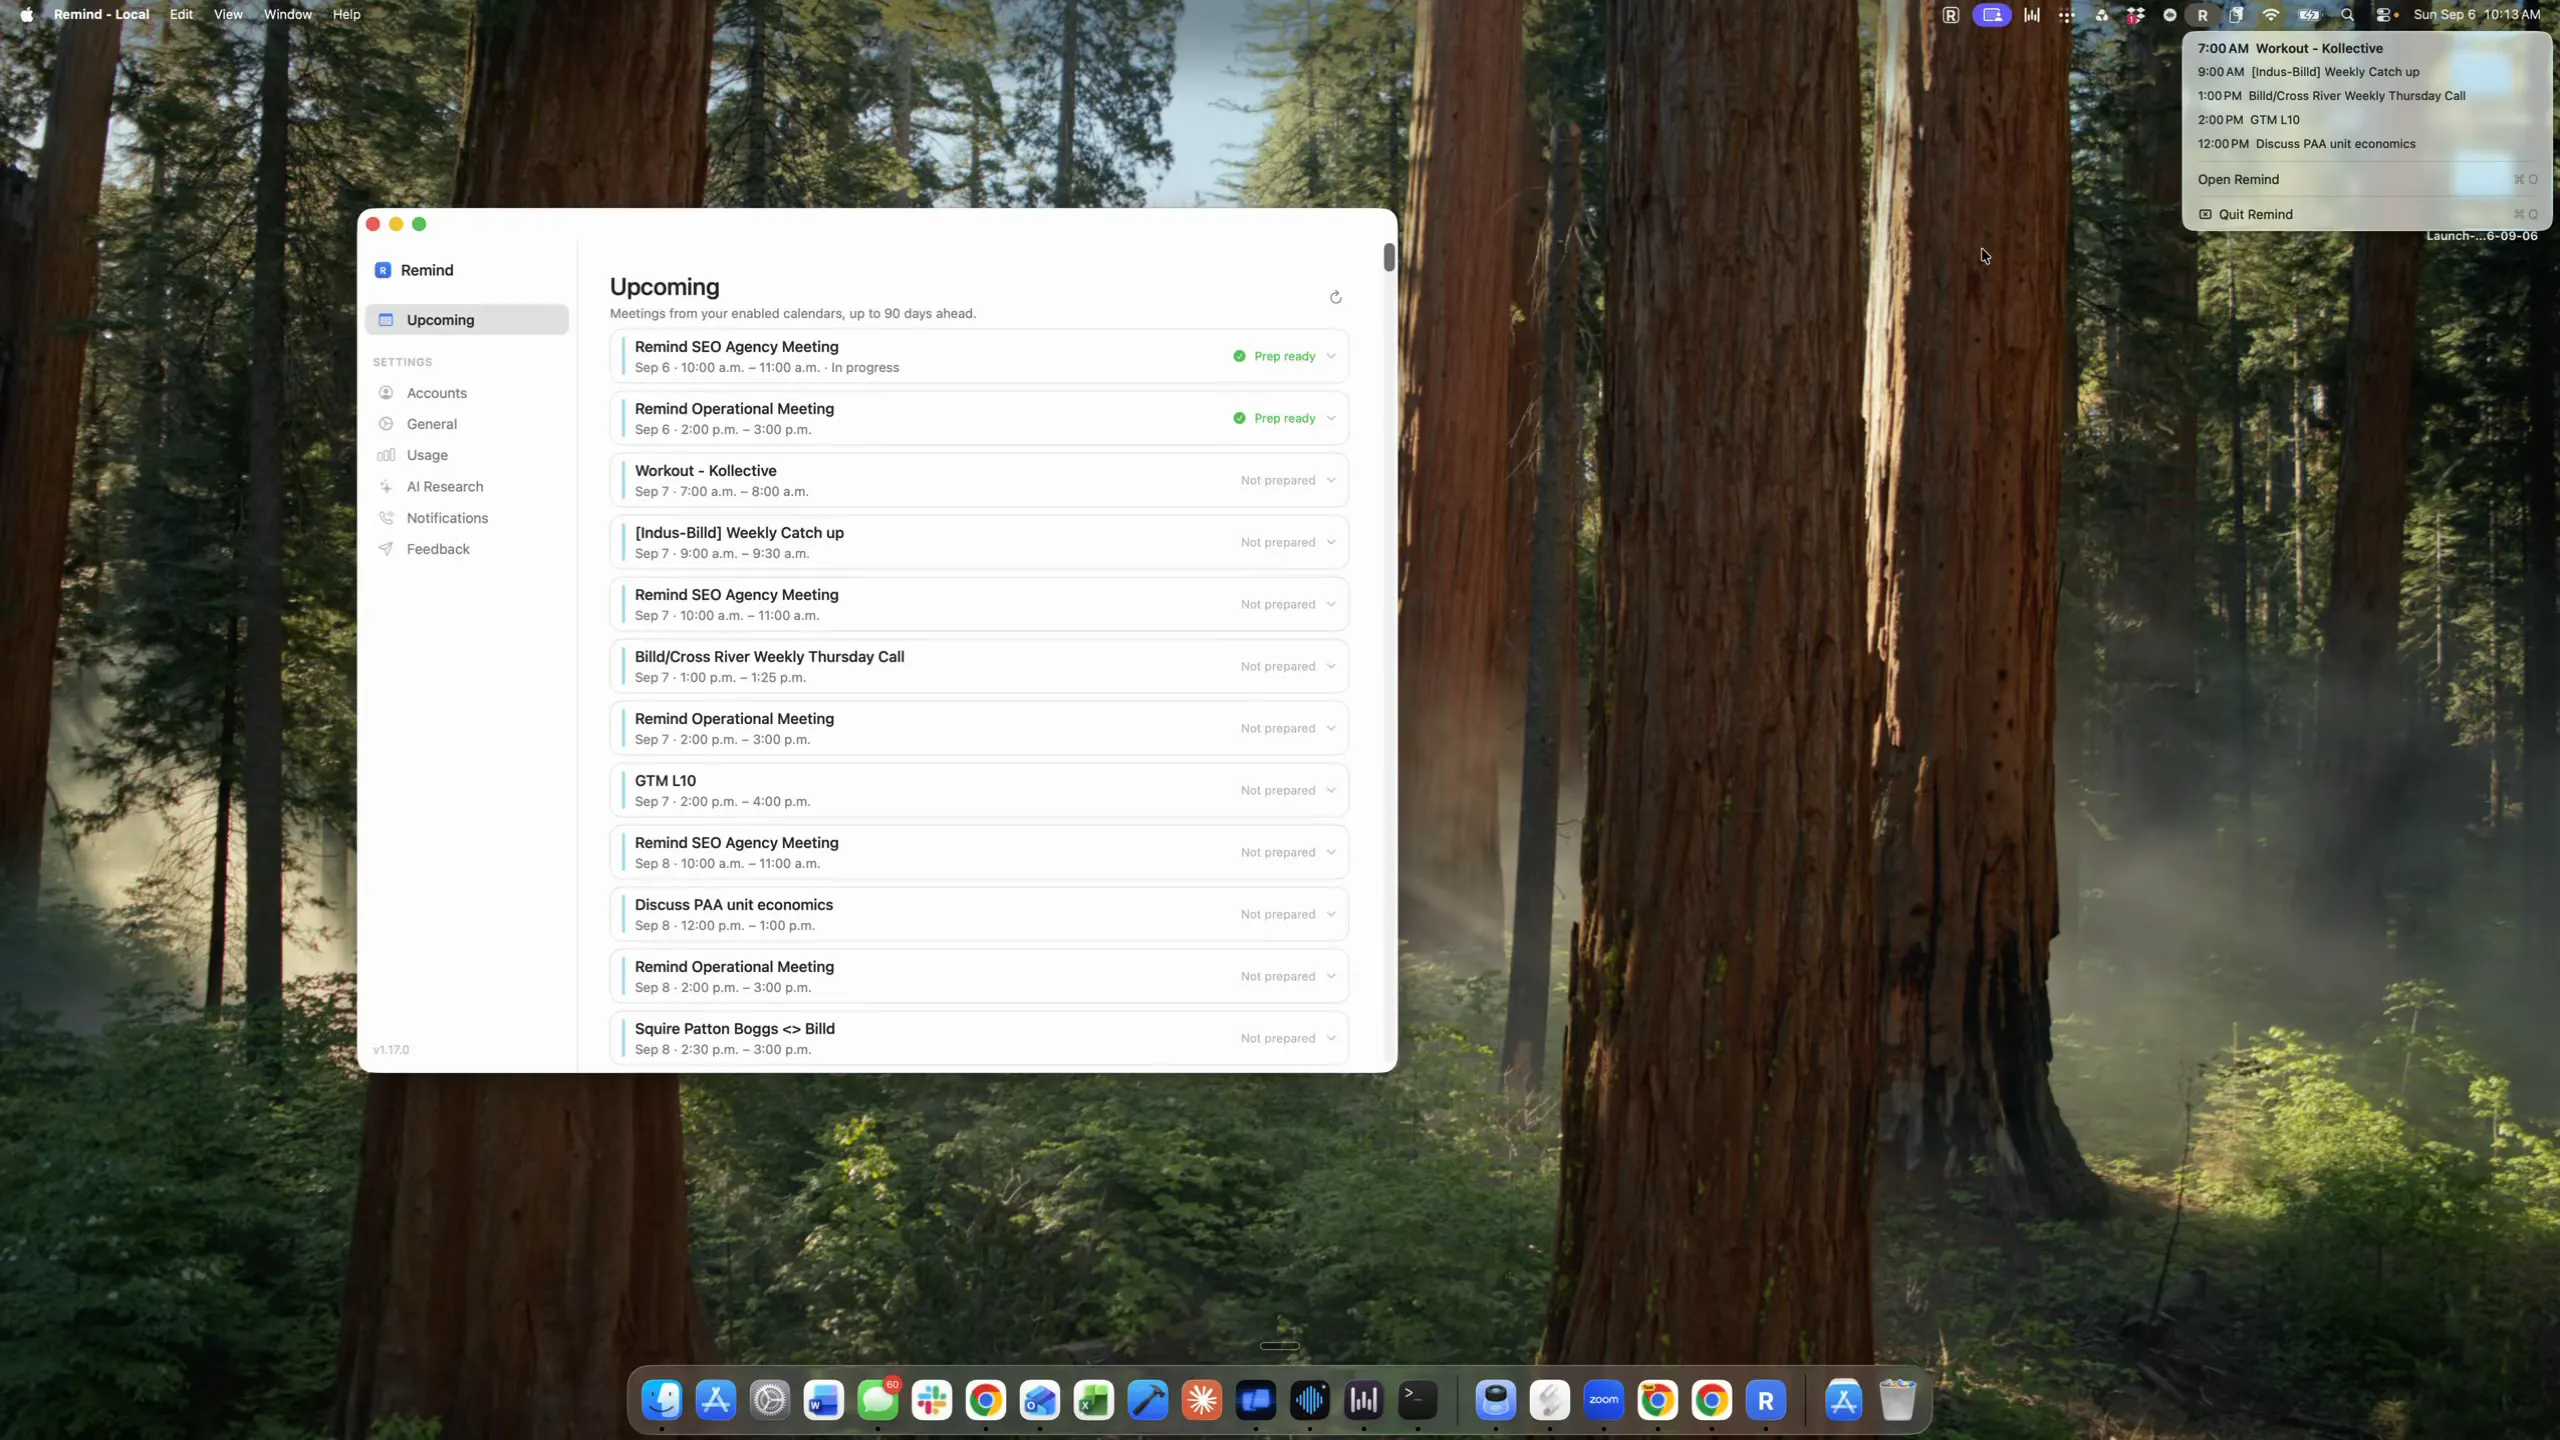Image resolution: width=2560 pixels, height=1440 pixels.
Task: Expand the Sep 6 Remind SEO Agency Meeting row
Action: click(x=1331, y=356)
